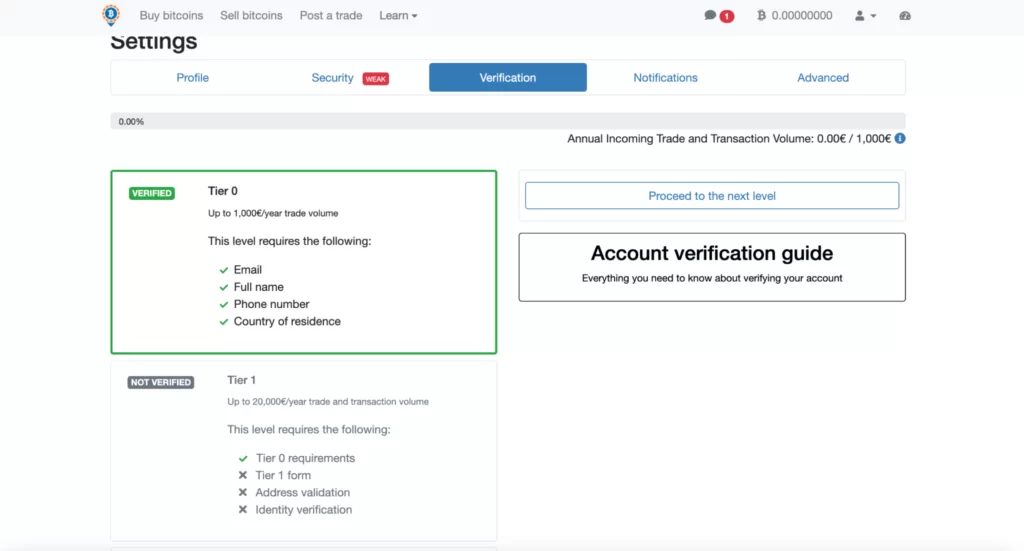Click the X mark beside Tier 1 form
The image size is (1024, 551).
[243, 475]
